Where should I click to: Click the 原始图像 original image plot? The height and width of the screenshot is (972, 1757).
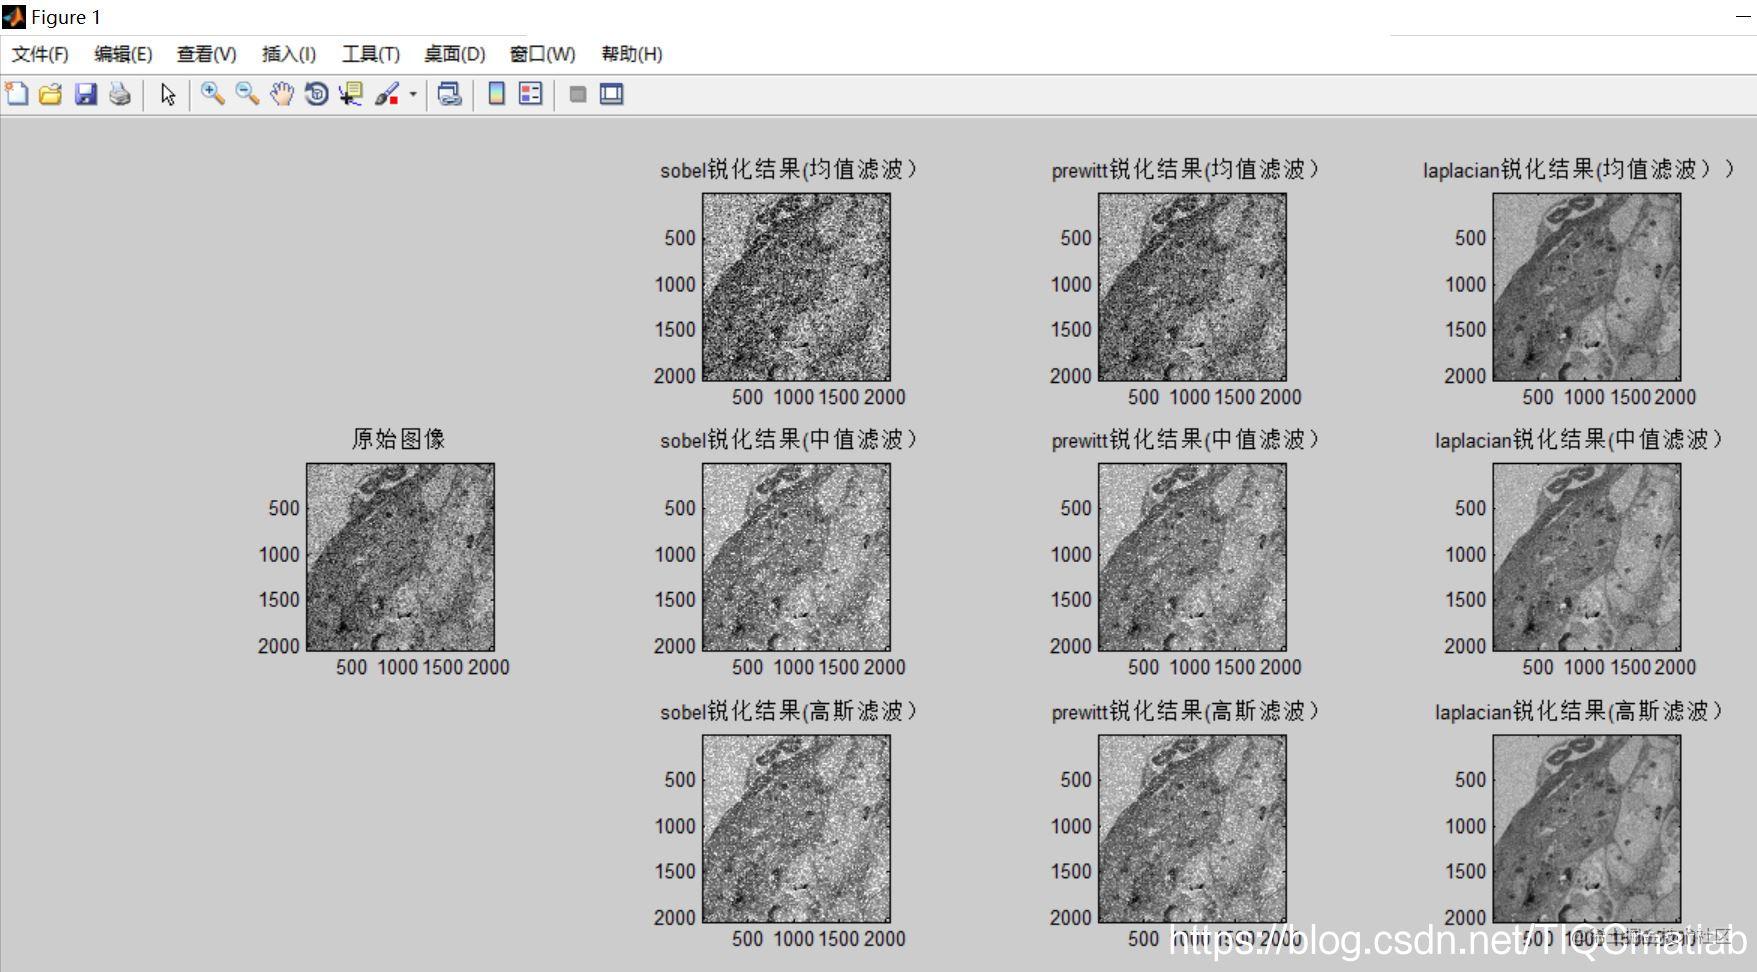pyautogui.click(x=400, y=557)
